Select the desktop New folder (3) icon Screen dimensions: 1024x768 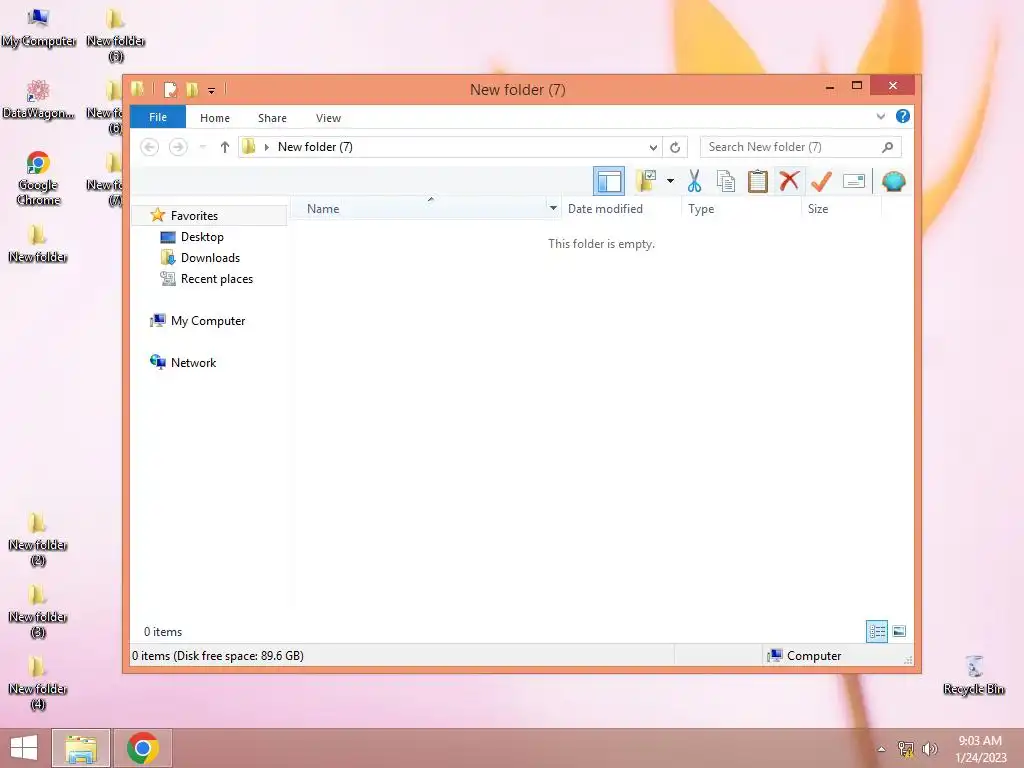coord(38,611)
